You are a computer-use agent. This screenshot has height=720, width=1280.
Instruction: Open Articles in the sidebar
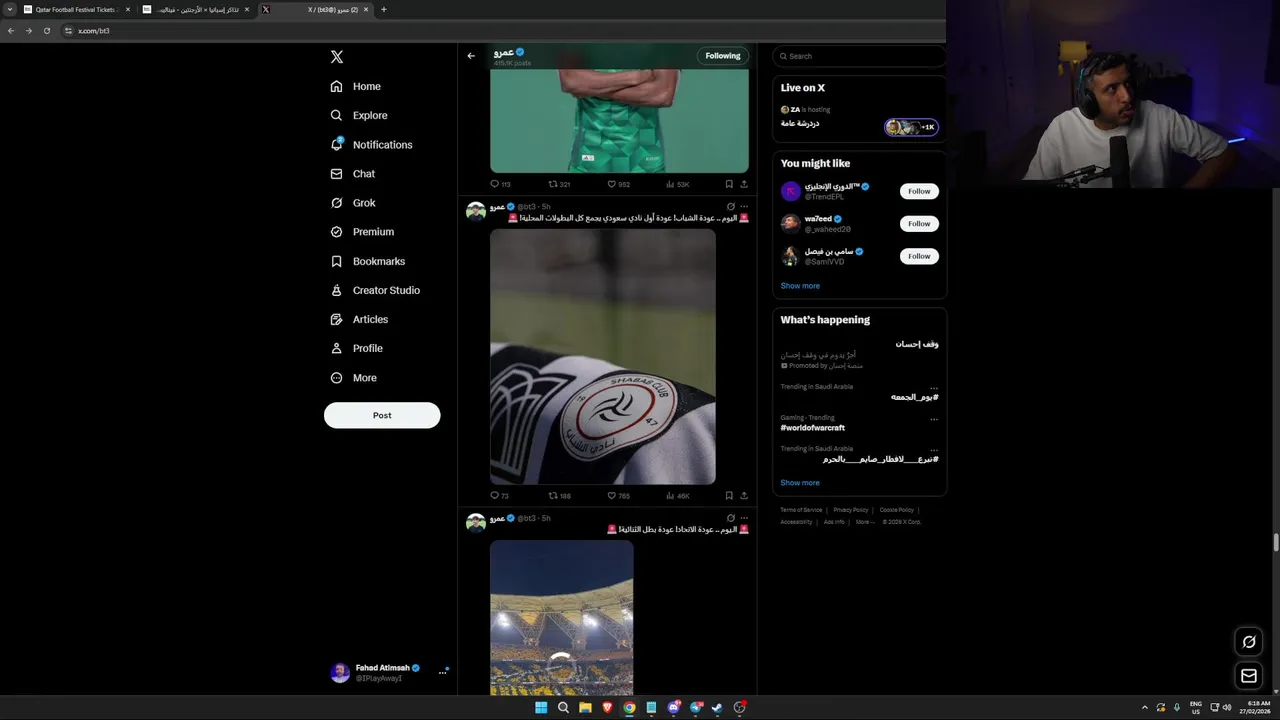pos(359,319)
